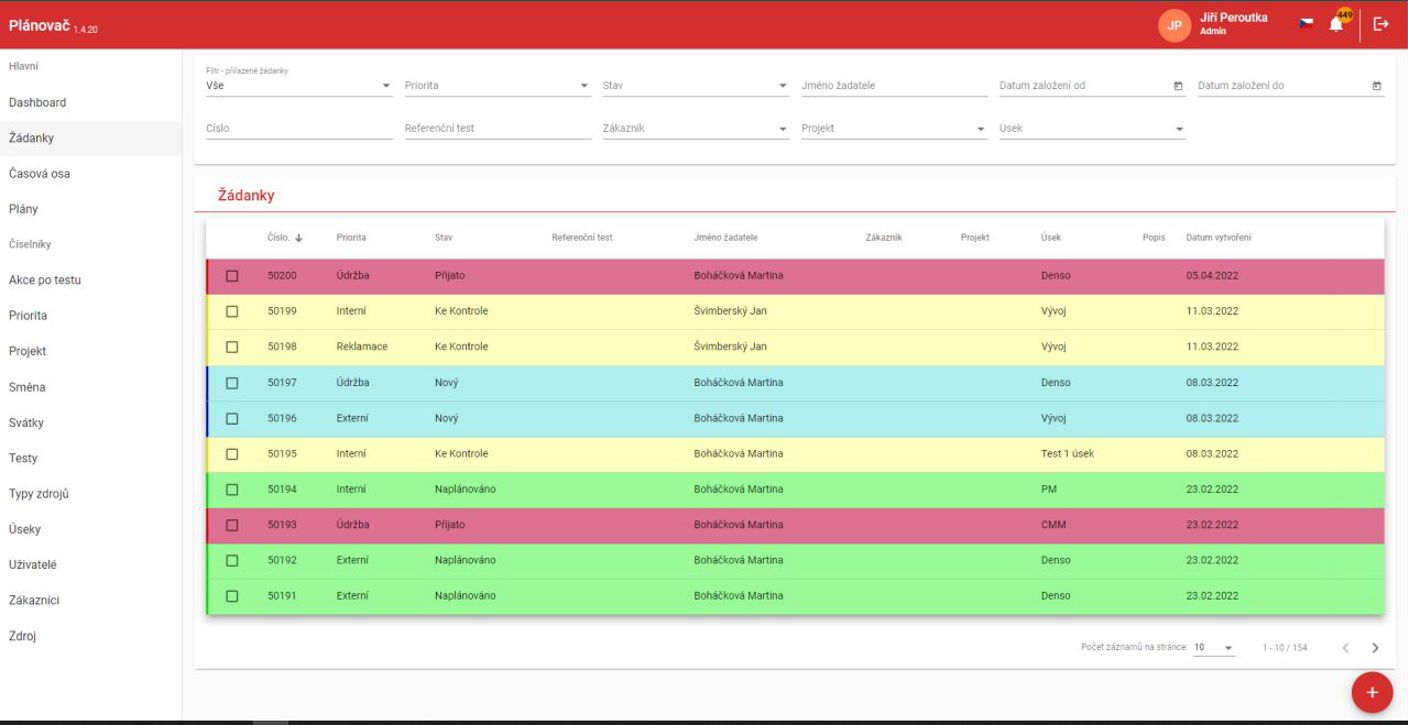
Task: Click the JP user avatar
Action: pos(1174,25)
